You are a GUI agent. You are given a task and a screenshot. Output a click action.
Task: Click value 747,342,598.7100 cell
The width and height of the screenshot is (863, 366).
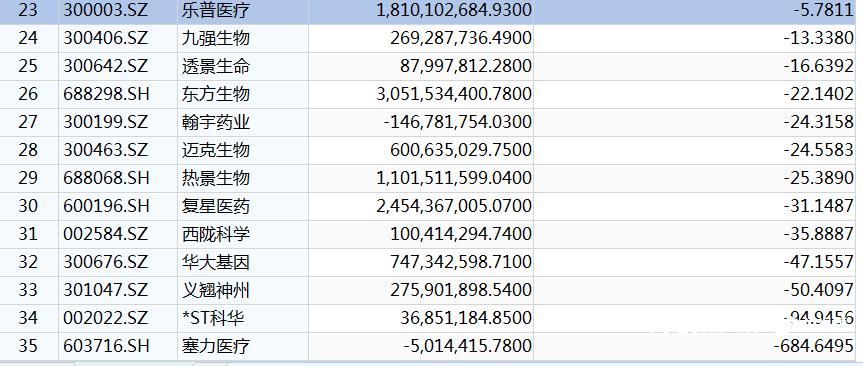coord(421,262)
